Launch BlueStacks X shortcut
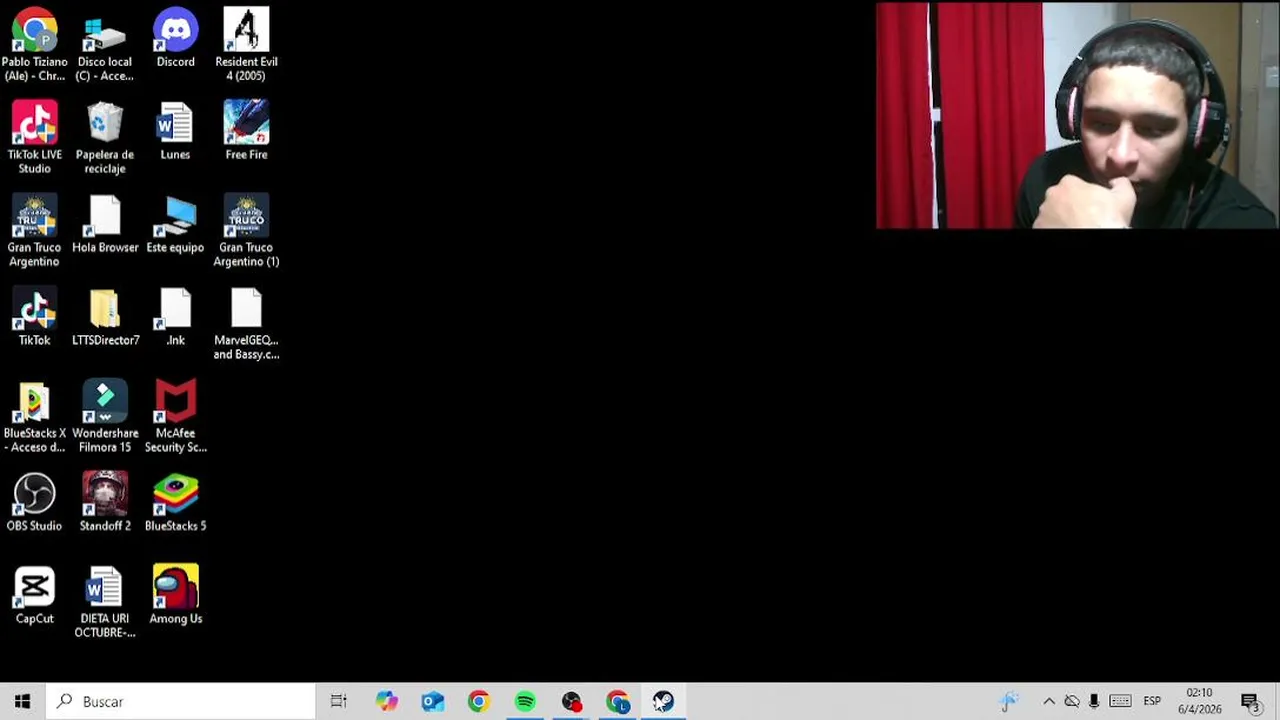Viewport: 1280px width, 720px height. (34, 417)
